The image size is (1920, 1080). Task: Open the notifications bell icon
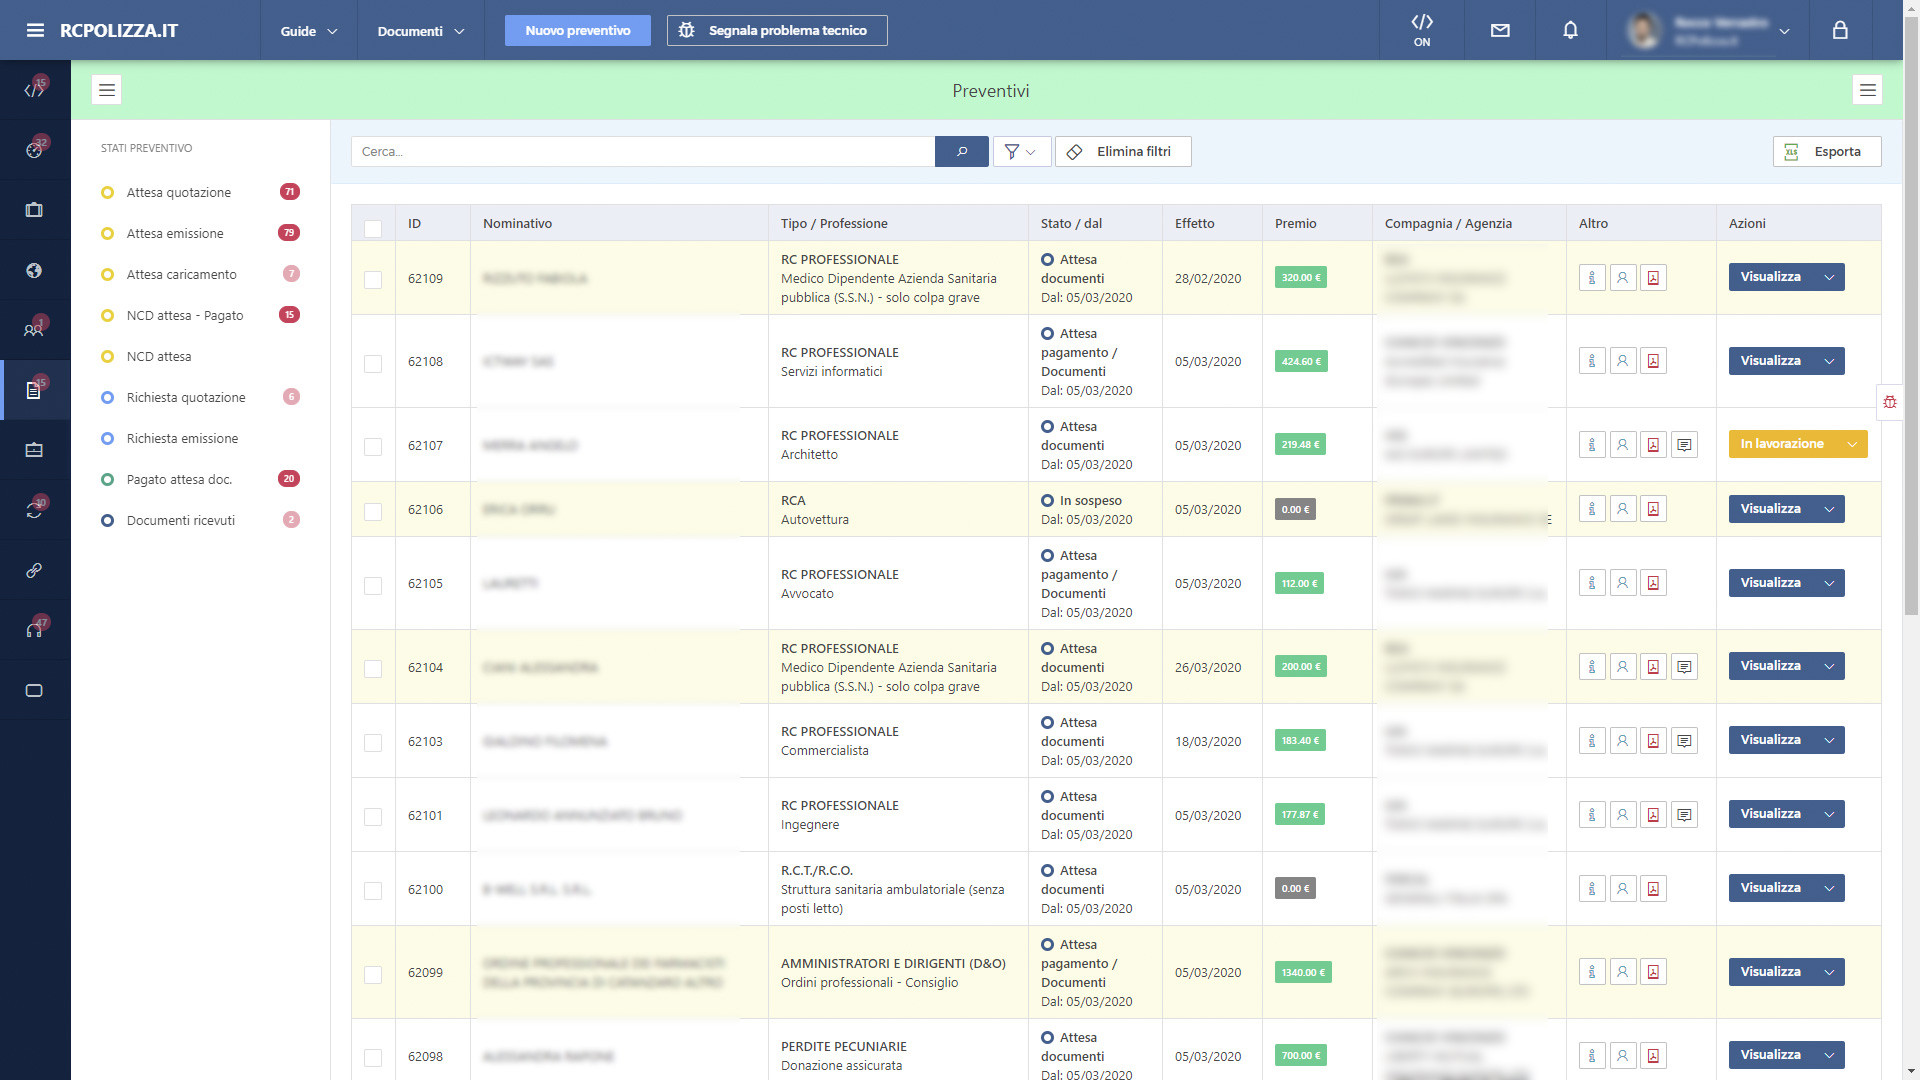pyautogui.click(x=1570, y=31)
